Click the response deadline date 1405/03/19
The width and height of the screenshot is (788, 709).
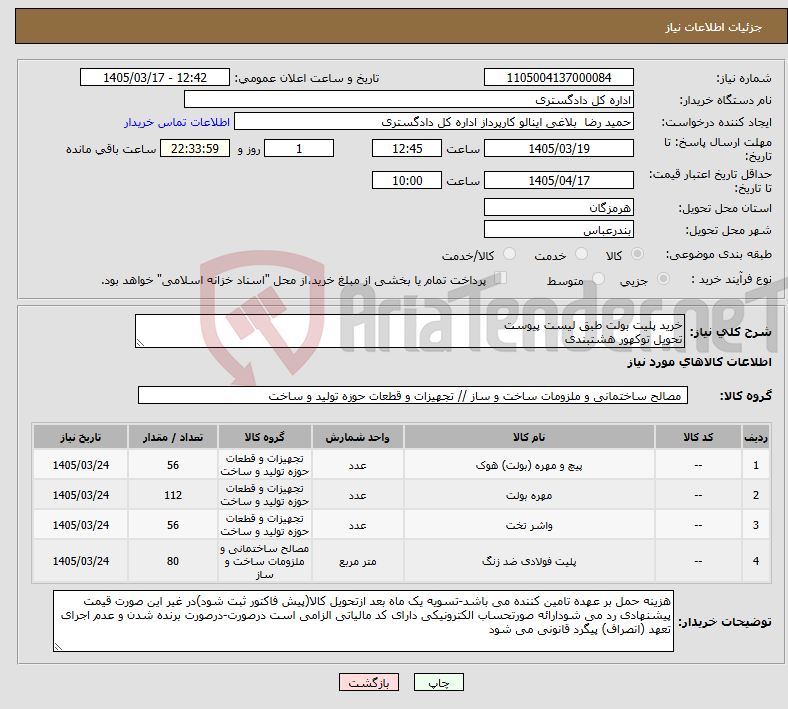tap(558, 149)
